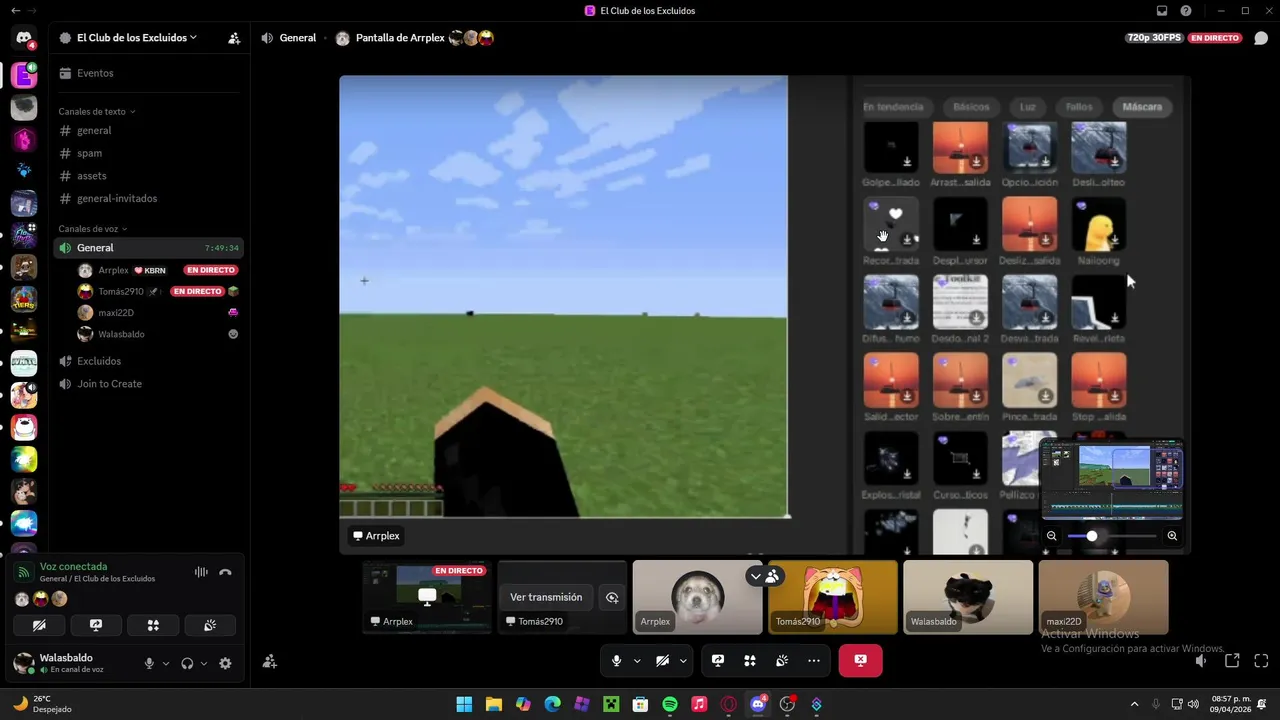Join the Join to Create voice channel
1280x720 pixels.
point(148,384)
